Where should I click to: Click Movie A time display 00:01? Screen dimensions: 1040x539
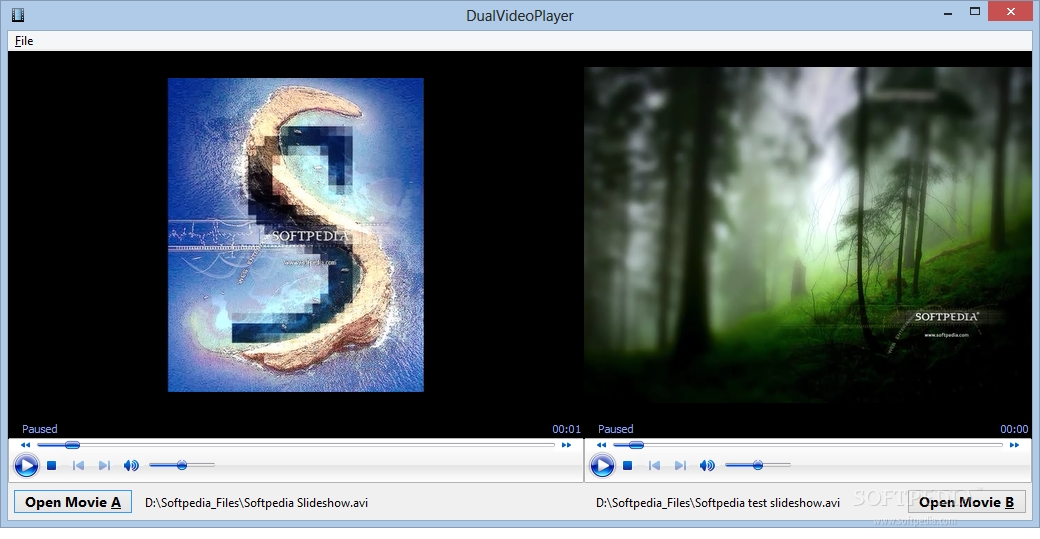click(566, 429)
